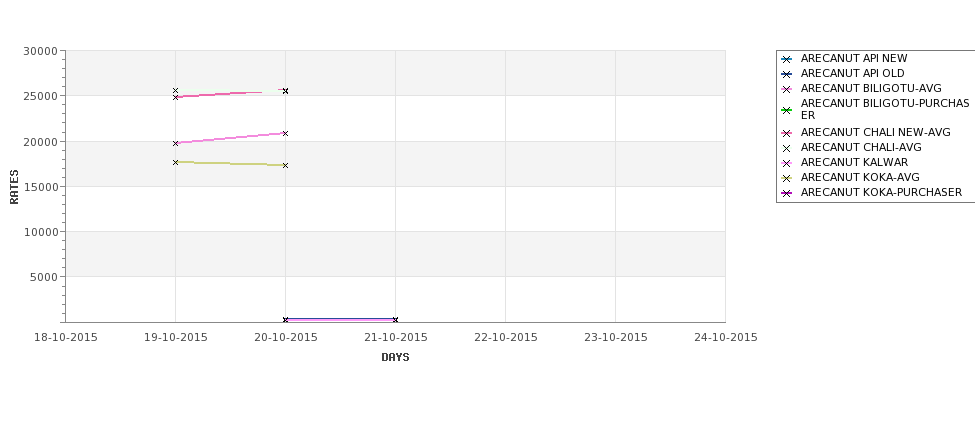The image size is (975, 429).
Task: Click the RATES axis title
Action: (14, 186)
